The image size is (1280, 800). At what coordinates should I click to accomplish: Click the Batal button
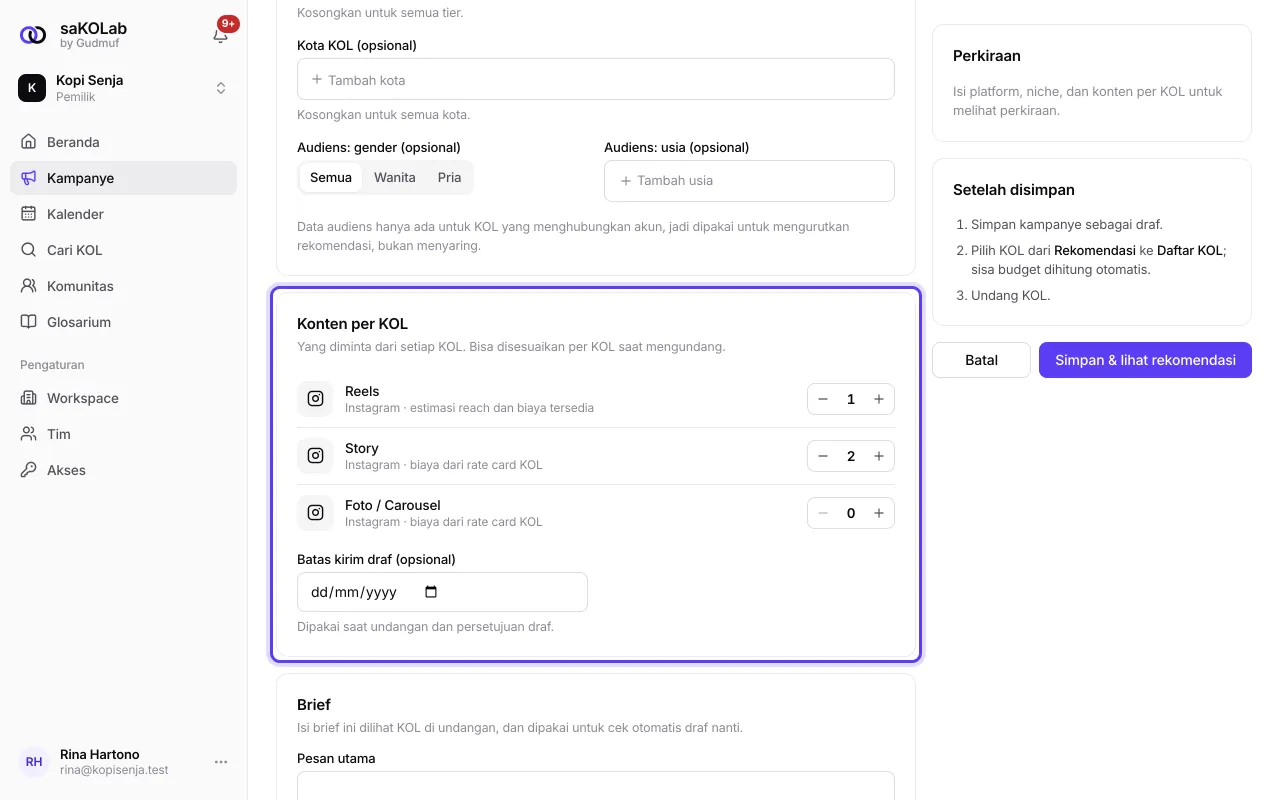pos(981,360)
